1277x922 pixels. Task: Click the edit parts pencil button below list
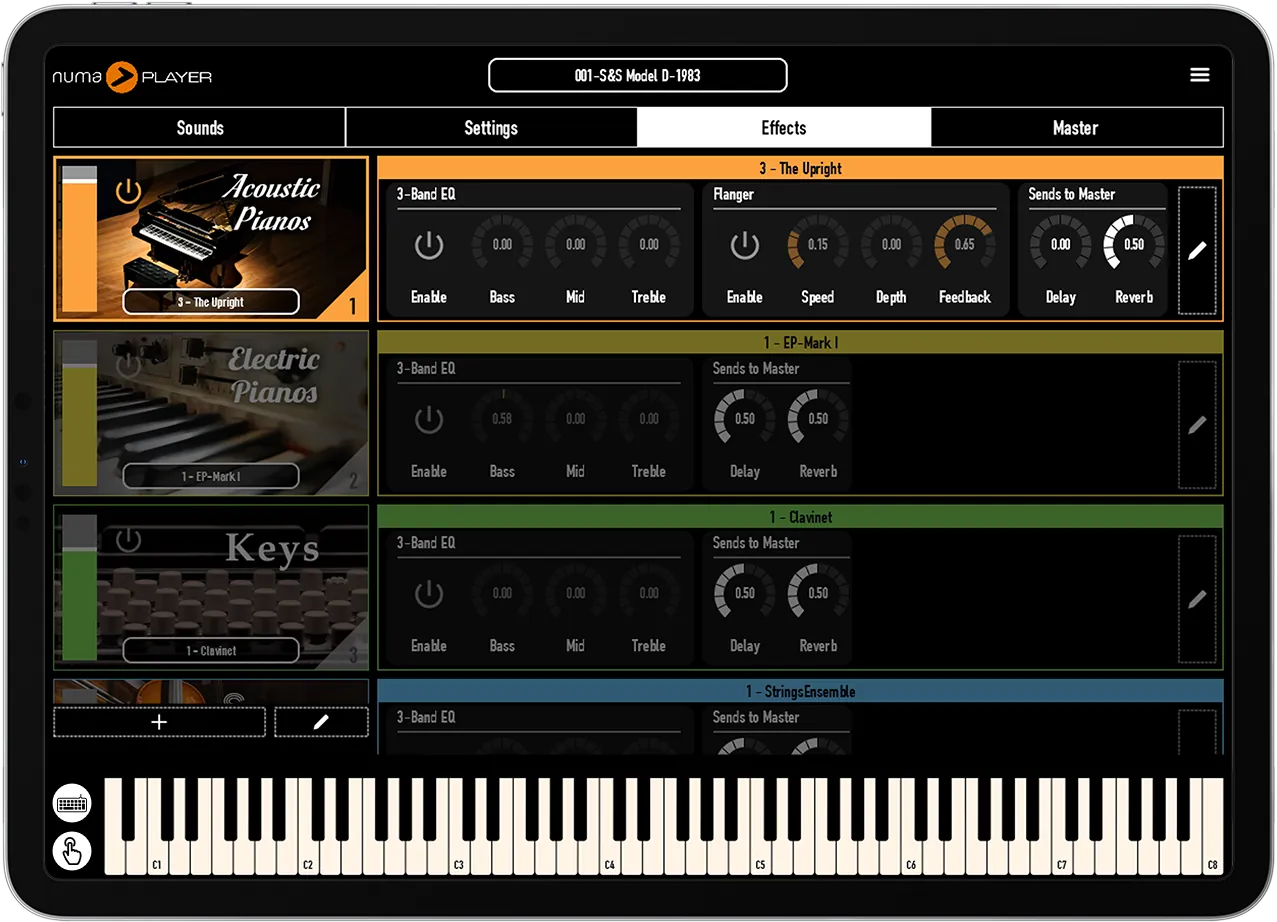321,722
